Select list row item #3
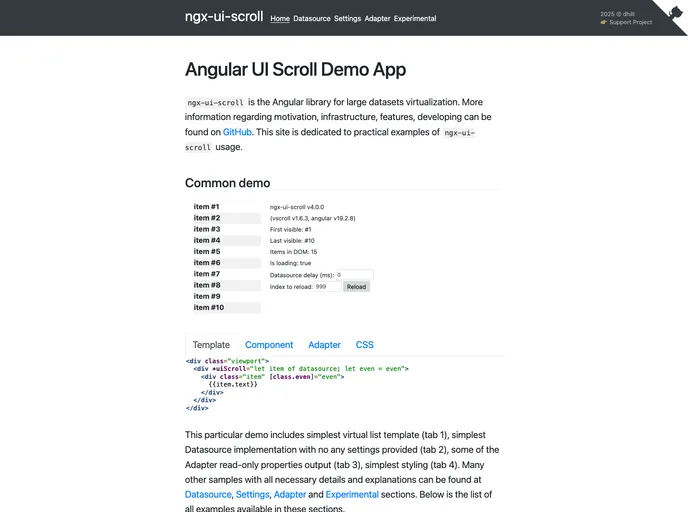 point(227,229)
